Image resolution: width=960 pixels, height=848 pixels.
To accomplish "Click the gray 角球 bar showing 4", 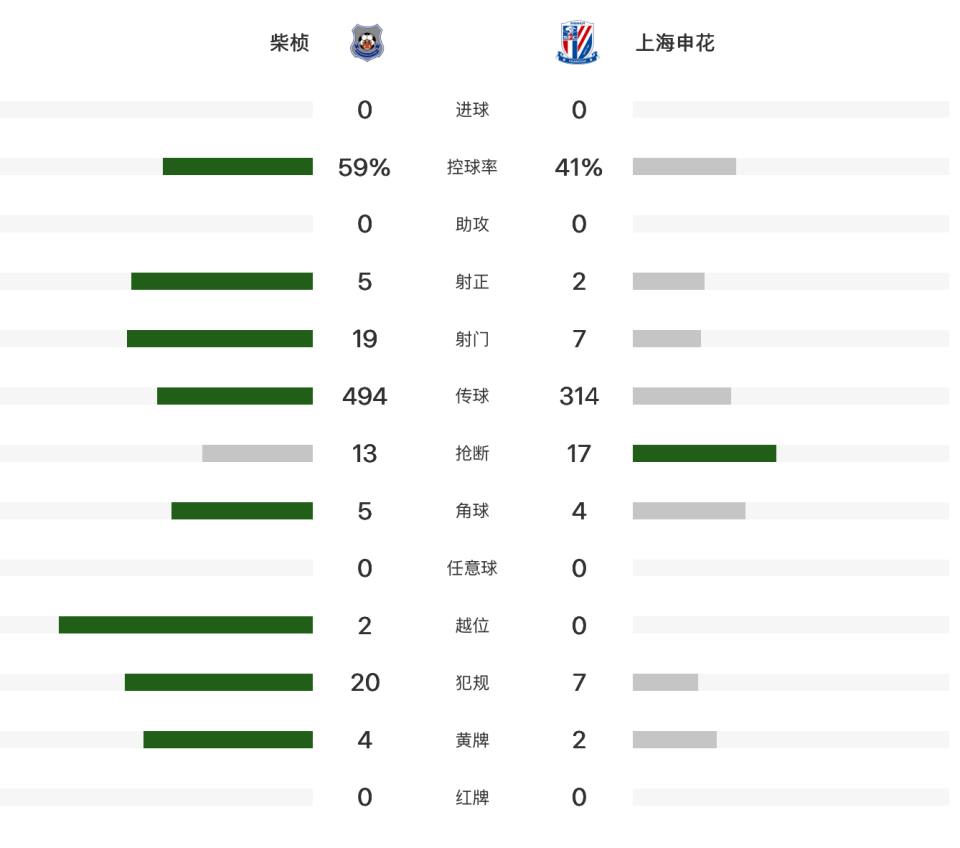I will click(689, 511).
